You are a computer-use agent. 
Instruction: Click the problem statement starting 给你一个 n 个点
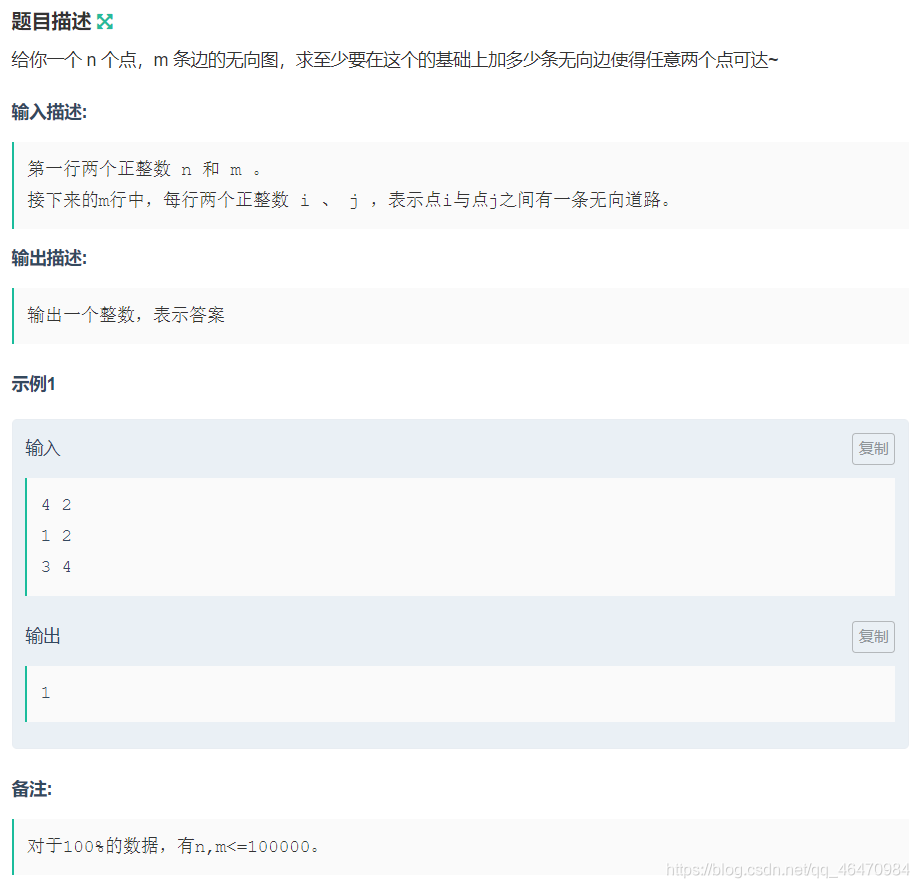394,60
